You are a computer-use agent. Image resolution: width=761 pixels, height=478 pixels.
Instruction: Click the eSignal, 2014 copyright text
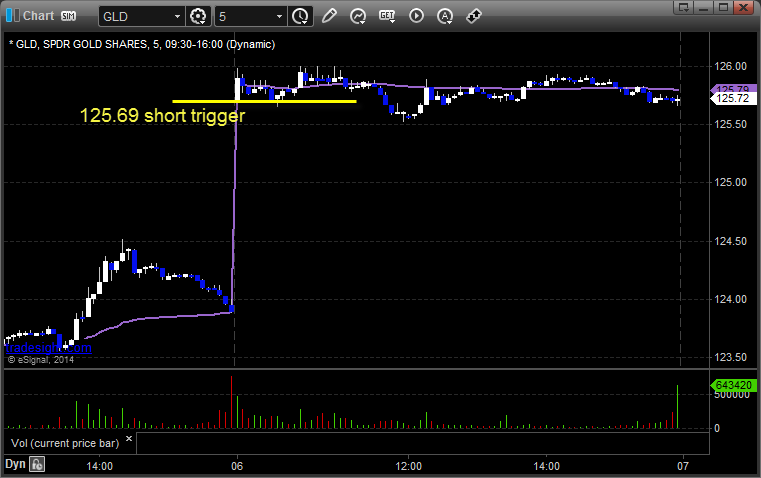pyautogui.click(x=41, y=360)
